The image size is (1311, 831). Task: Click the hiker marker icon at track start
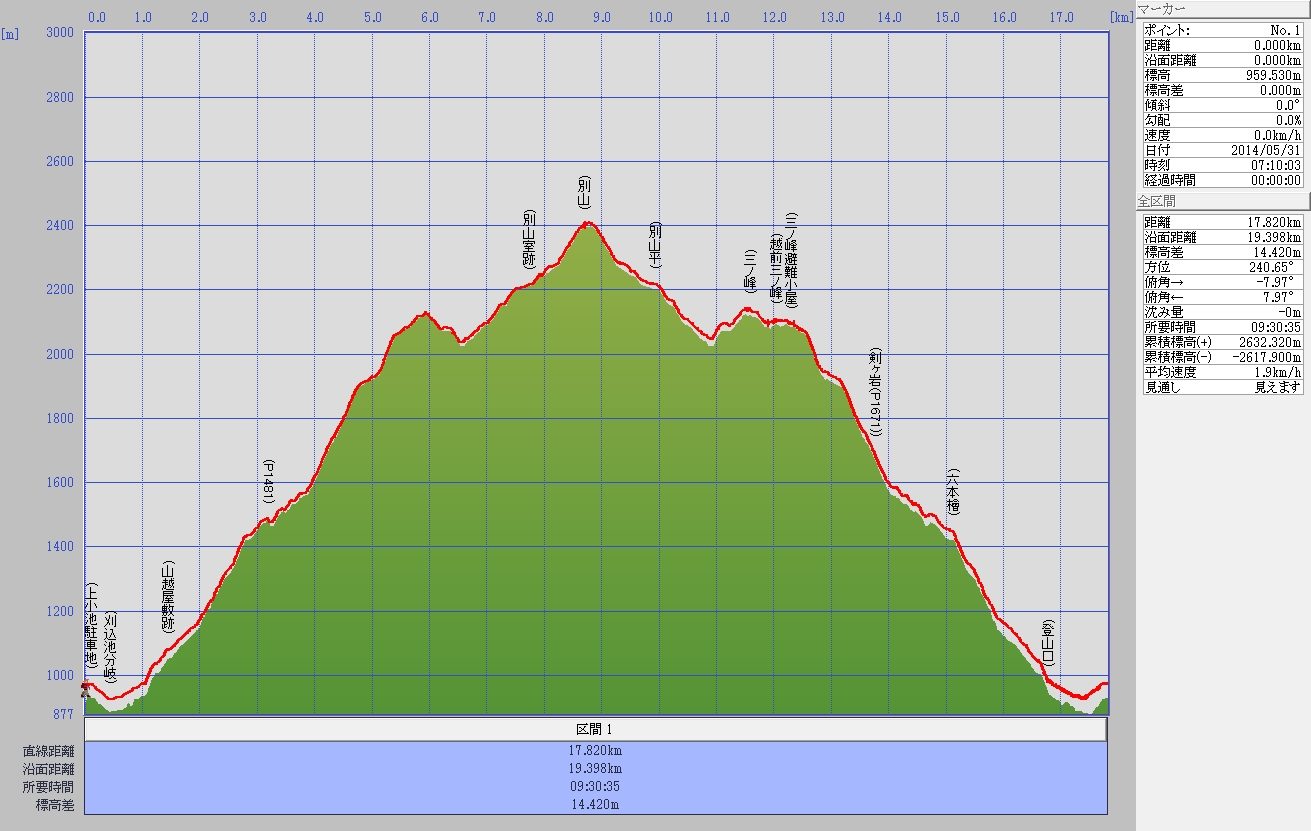[x=85, y=688]
